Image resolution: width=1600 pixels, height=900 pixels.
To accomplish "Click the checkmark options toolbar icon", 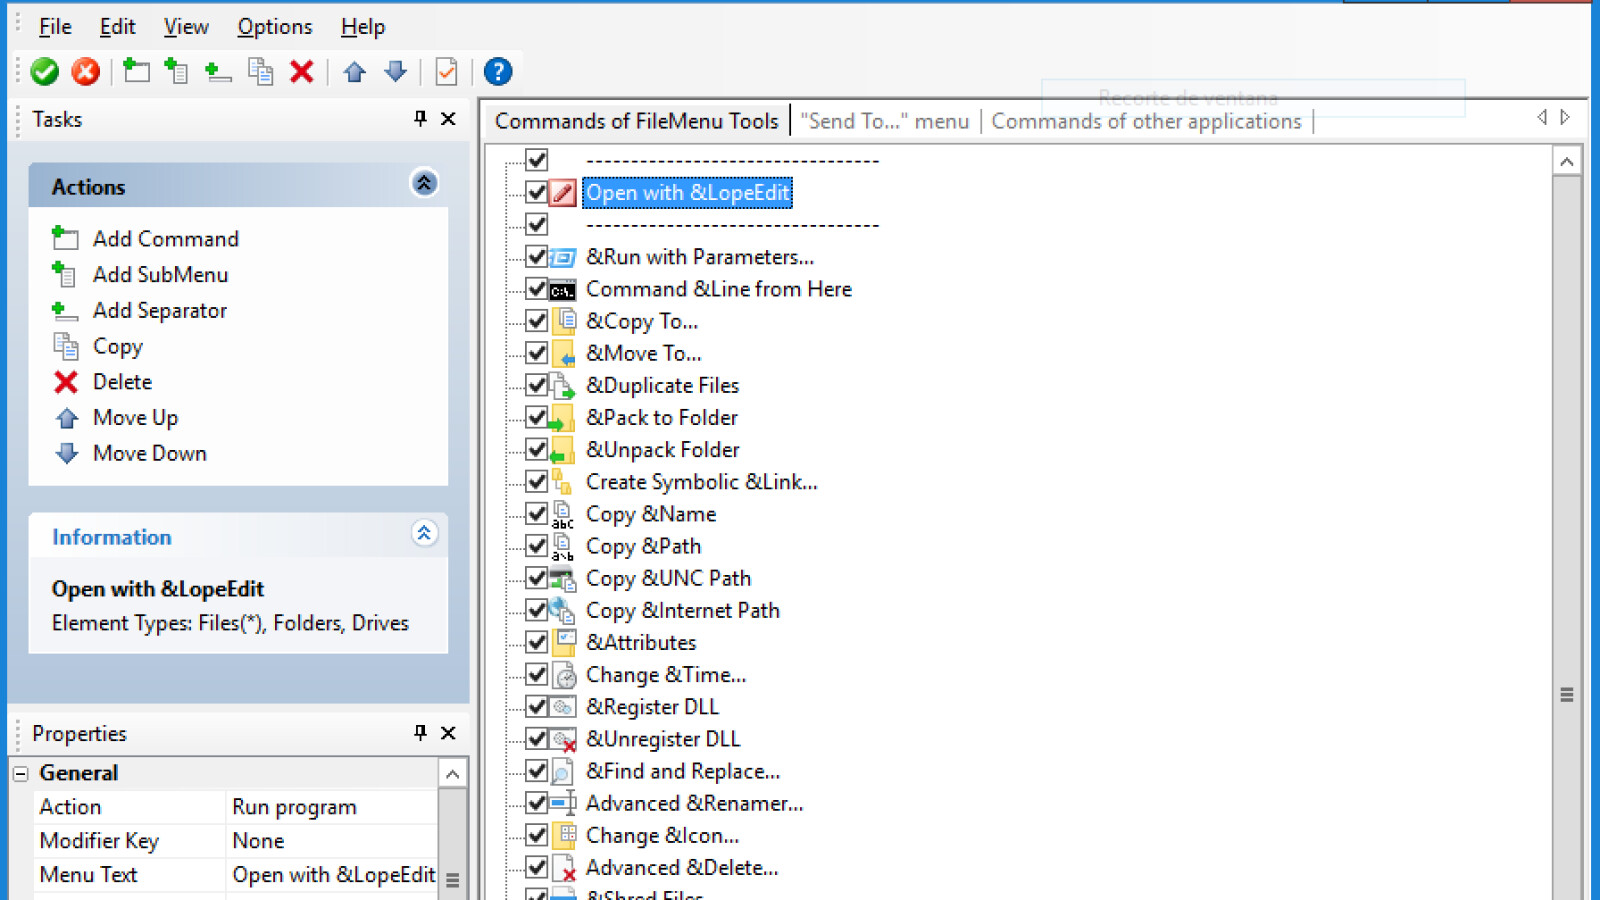I will point(447,72).
